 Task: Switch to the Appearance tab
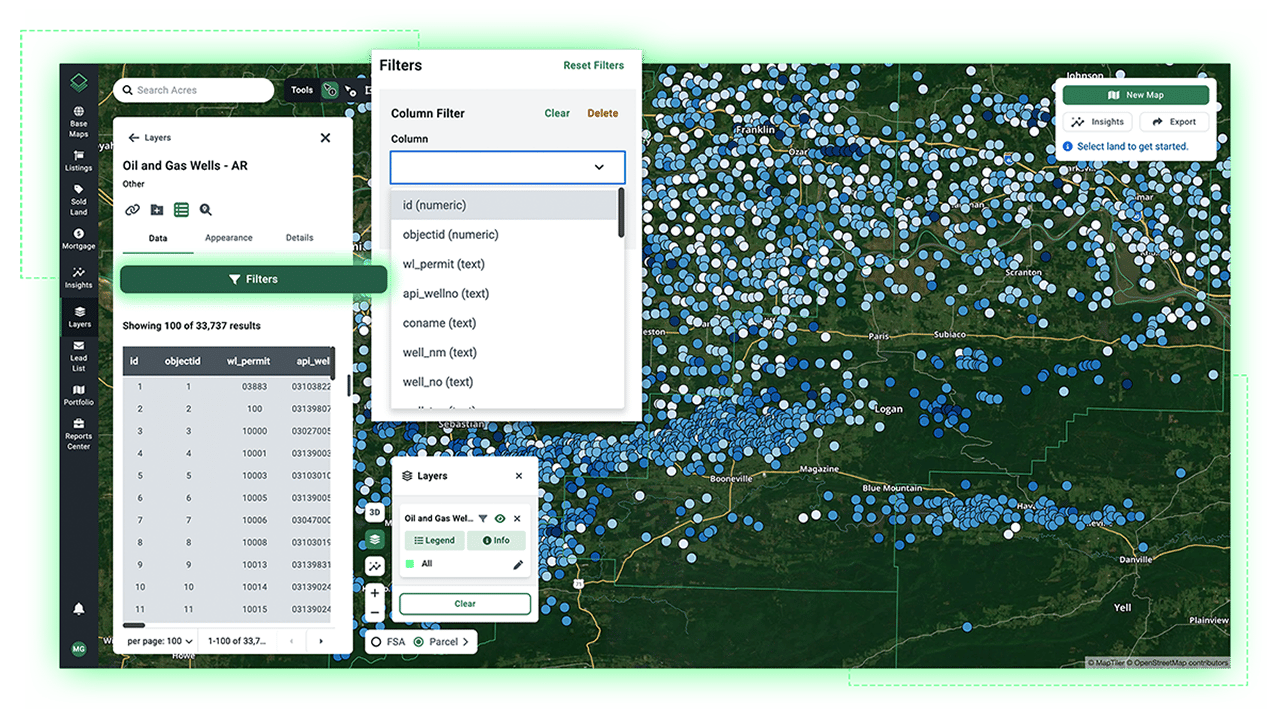[x=229, y=238]
